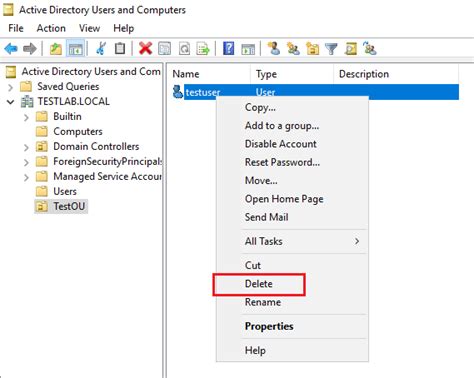Viewport: 474px width, 378px height.
Task: Click the Find objects toolbar icon
Action: [x=351, y=49]
